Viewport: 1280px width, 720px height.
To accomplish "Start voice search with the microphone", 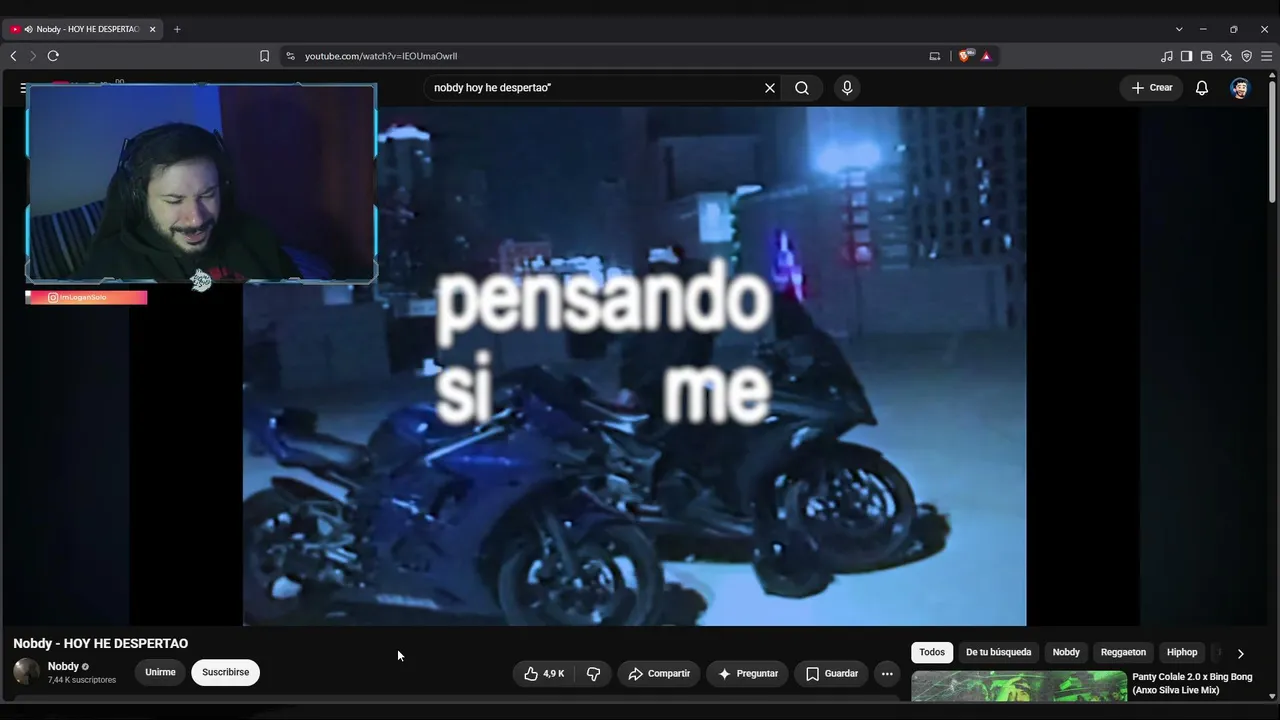I will [x=847, y=88].
